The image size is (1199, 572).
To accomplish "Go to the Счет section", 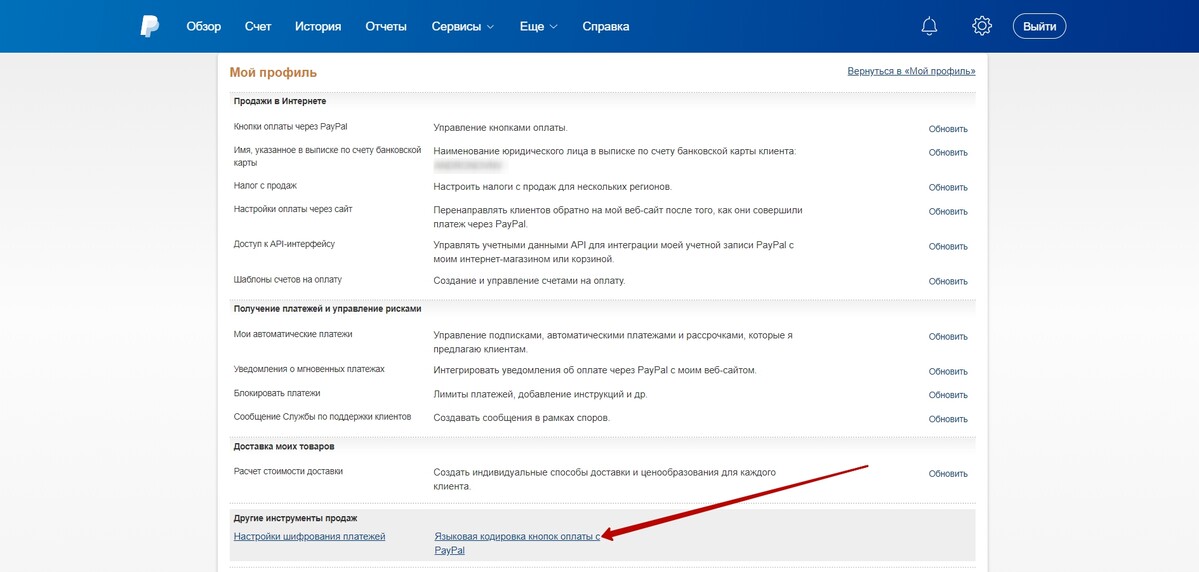I will (258, 26).
